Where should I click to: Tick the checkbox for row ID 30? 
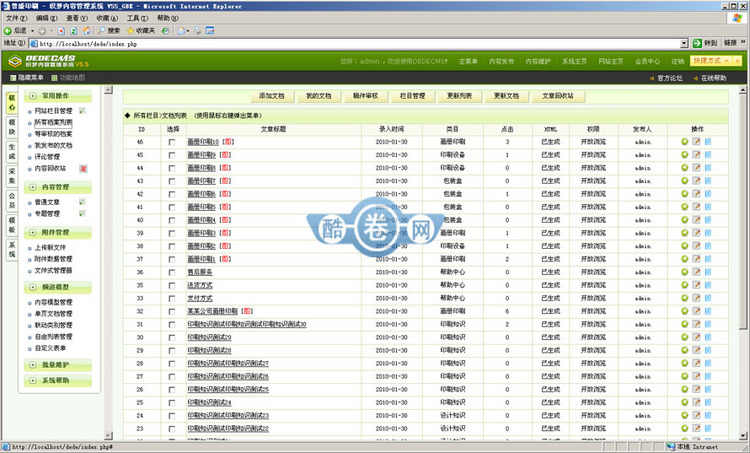(x=172, y=338)
